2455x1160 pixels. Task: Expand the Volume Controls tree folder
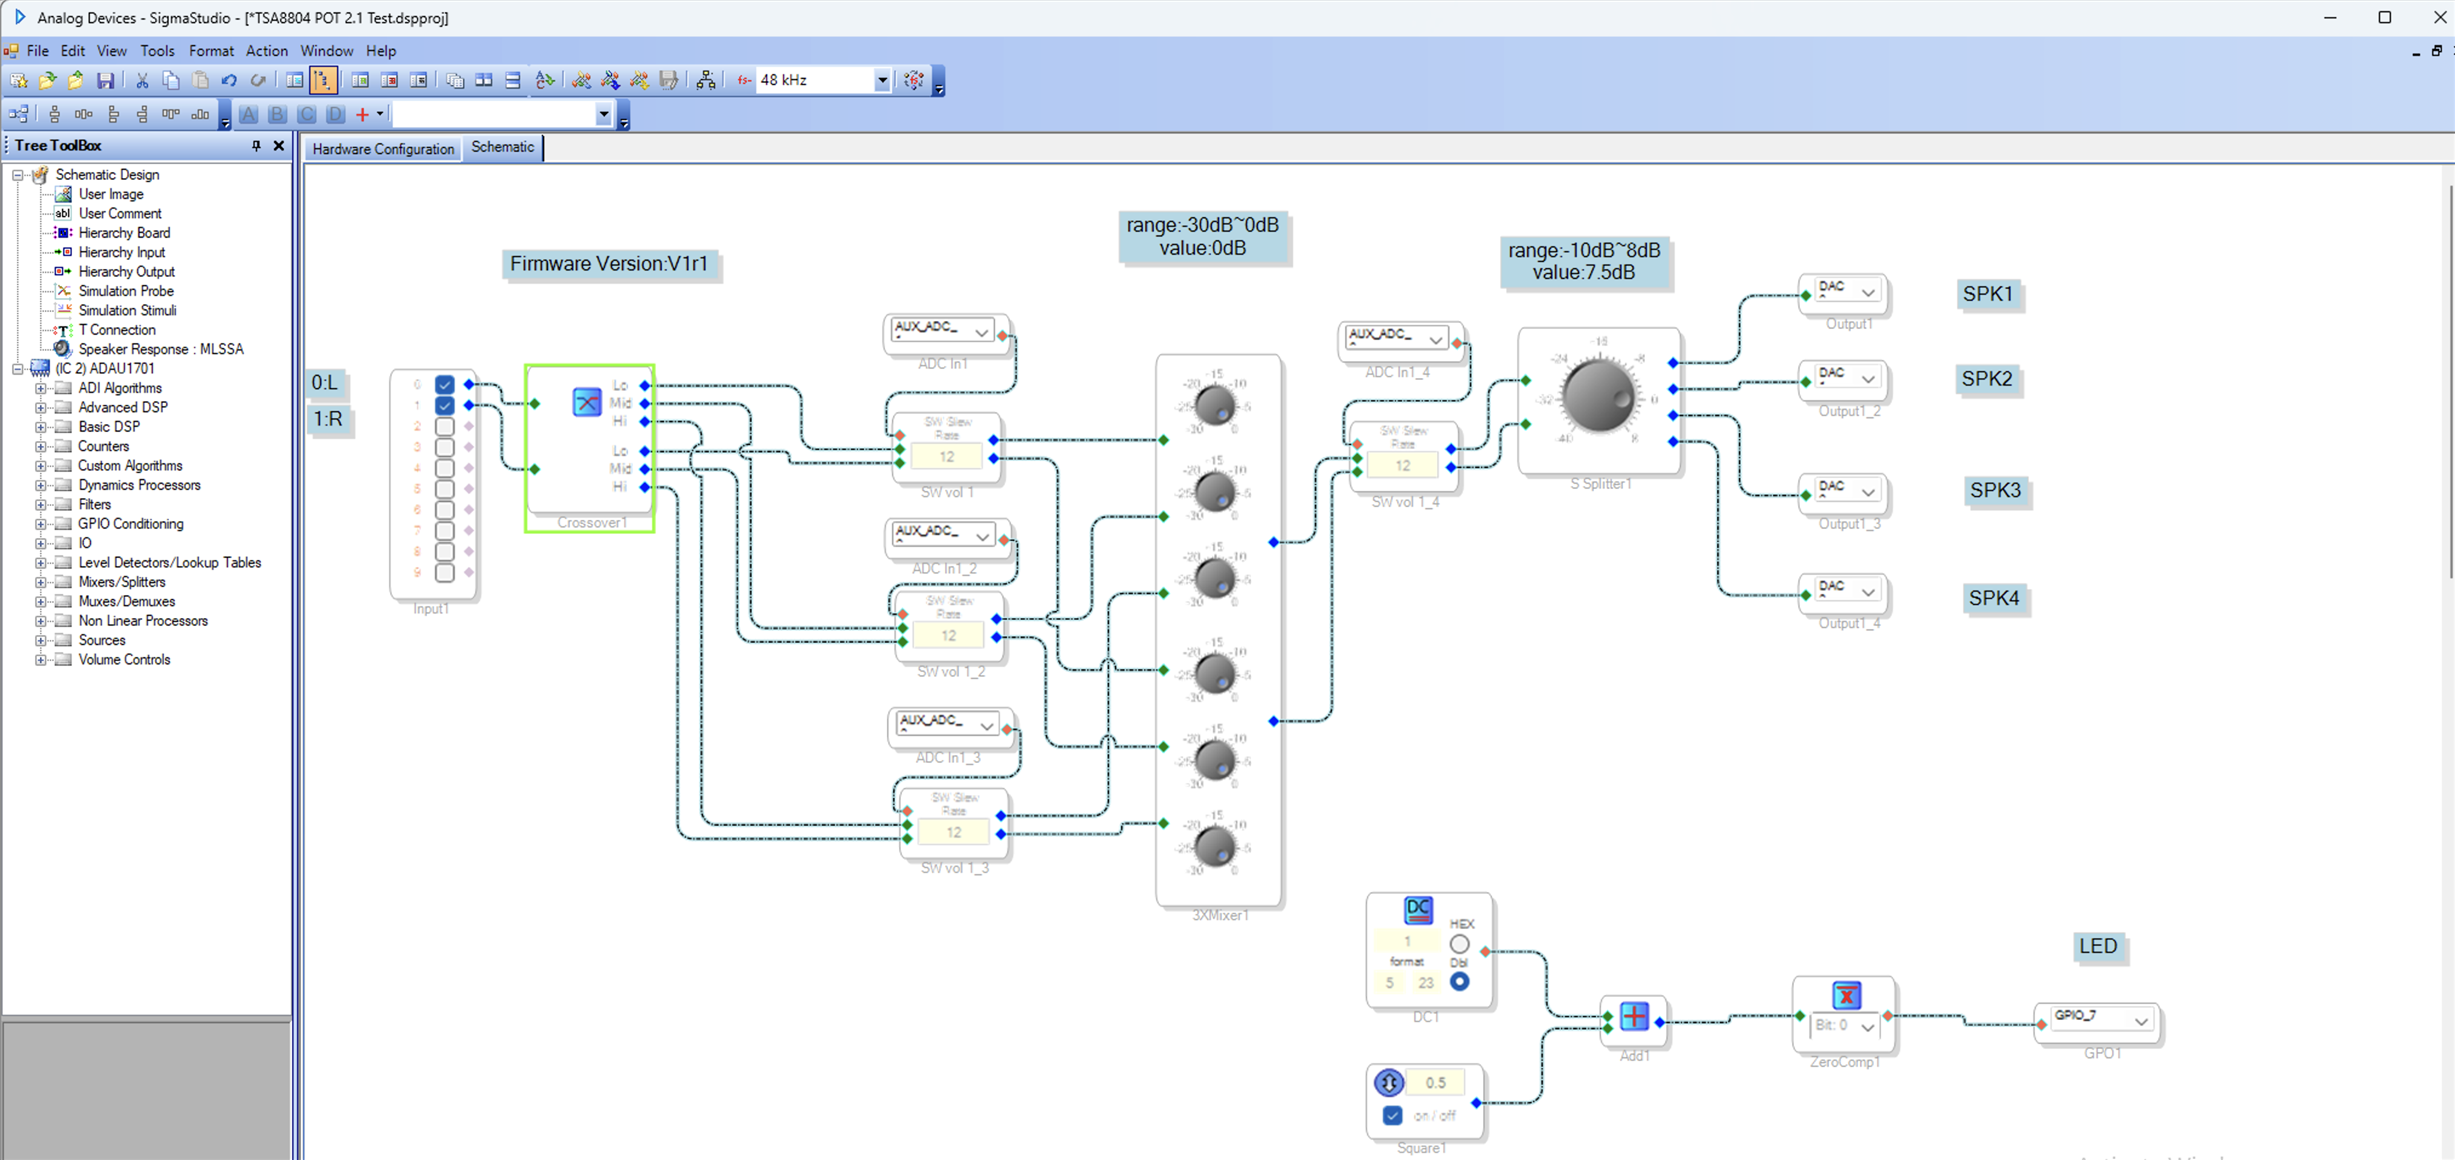tap(41, 660)
